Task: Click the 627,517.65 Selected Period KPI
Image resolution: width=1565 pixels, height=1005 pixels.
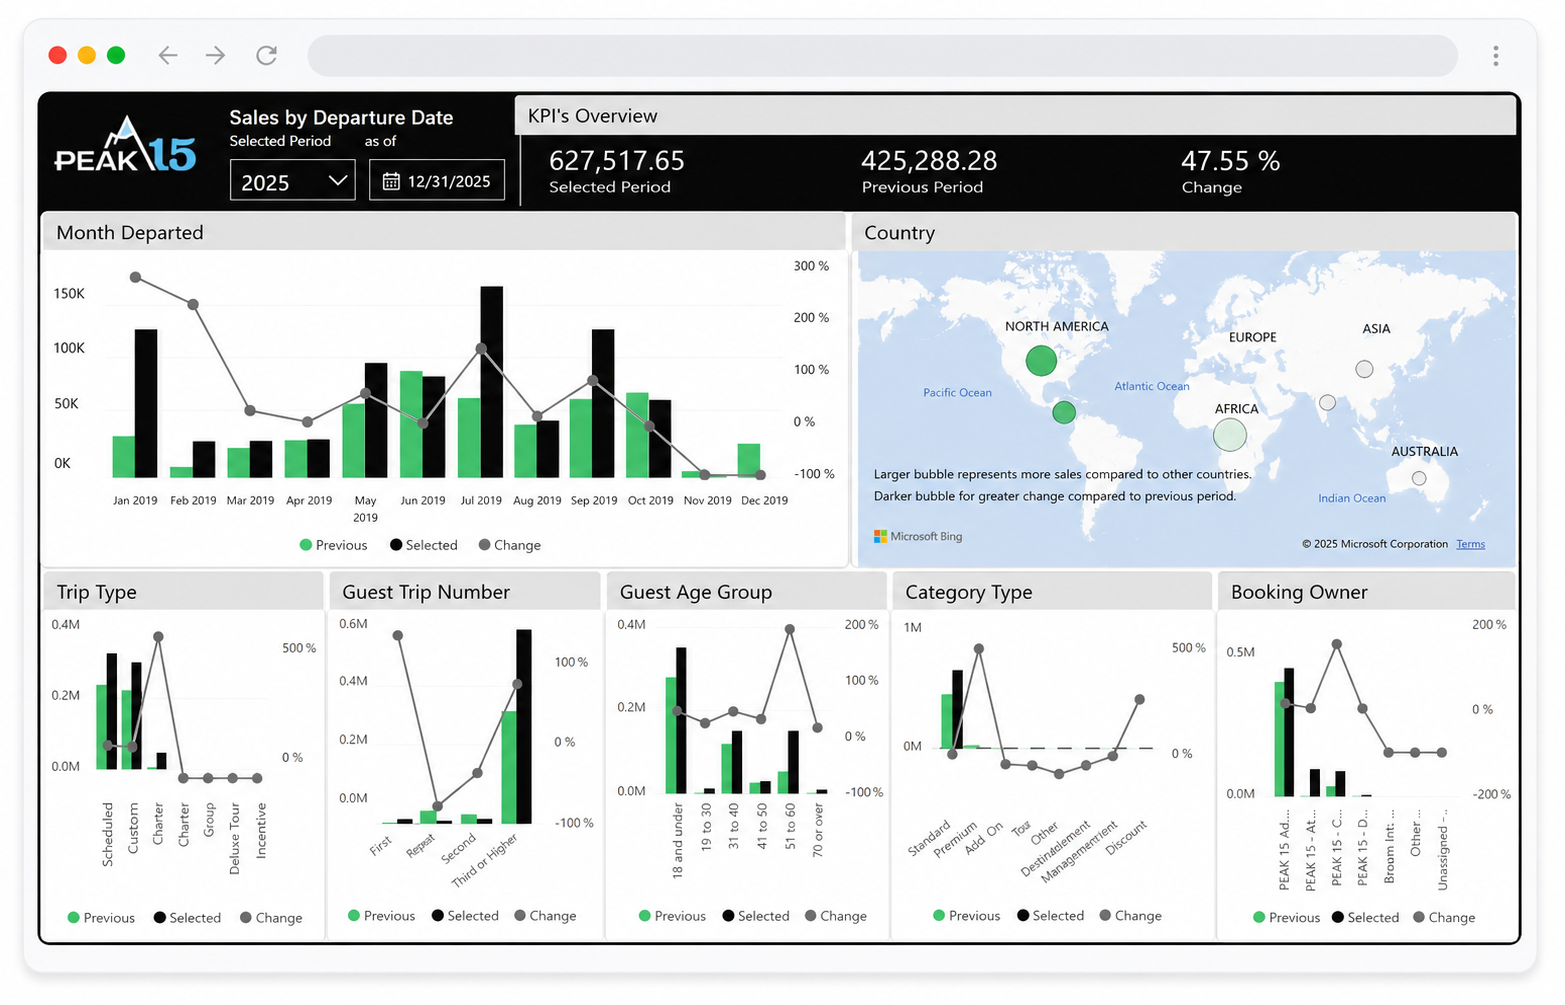Action: (616, 171)
